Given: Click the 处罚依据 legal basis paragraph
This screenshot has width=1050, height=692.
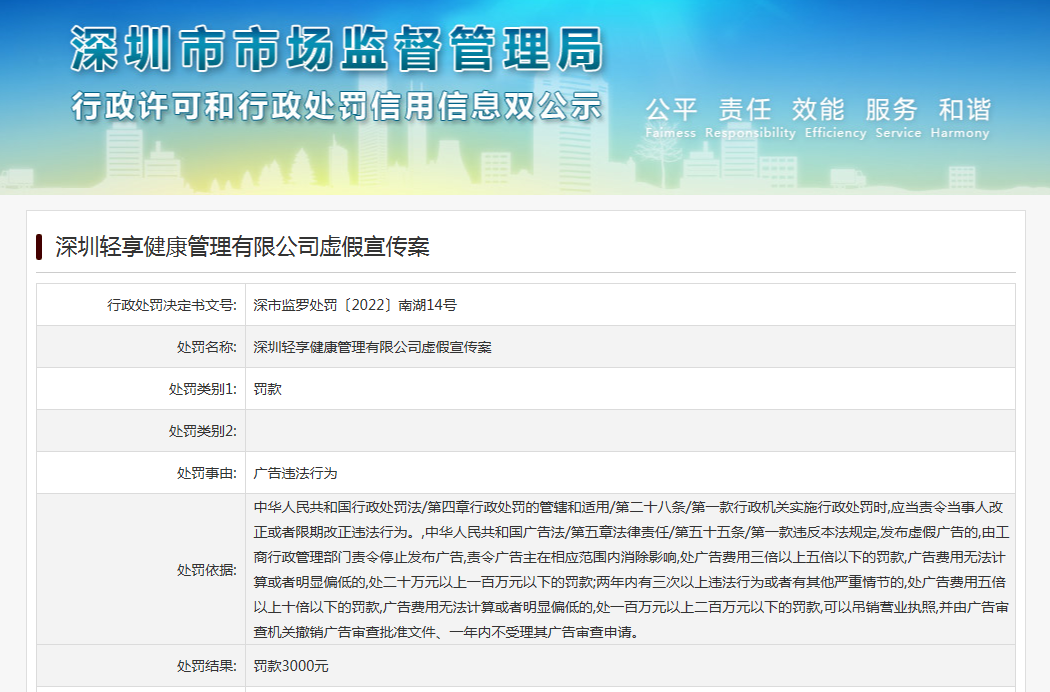Looking at the screenshot, I should pyautogui.click(x=631, y=569).
